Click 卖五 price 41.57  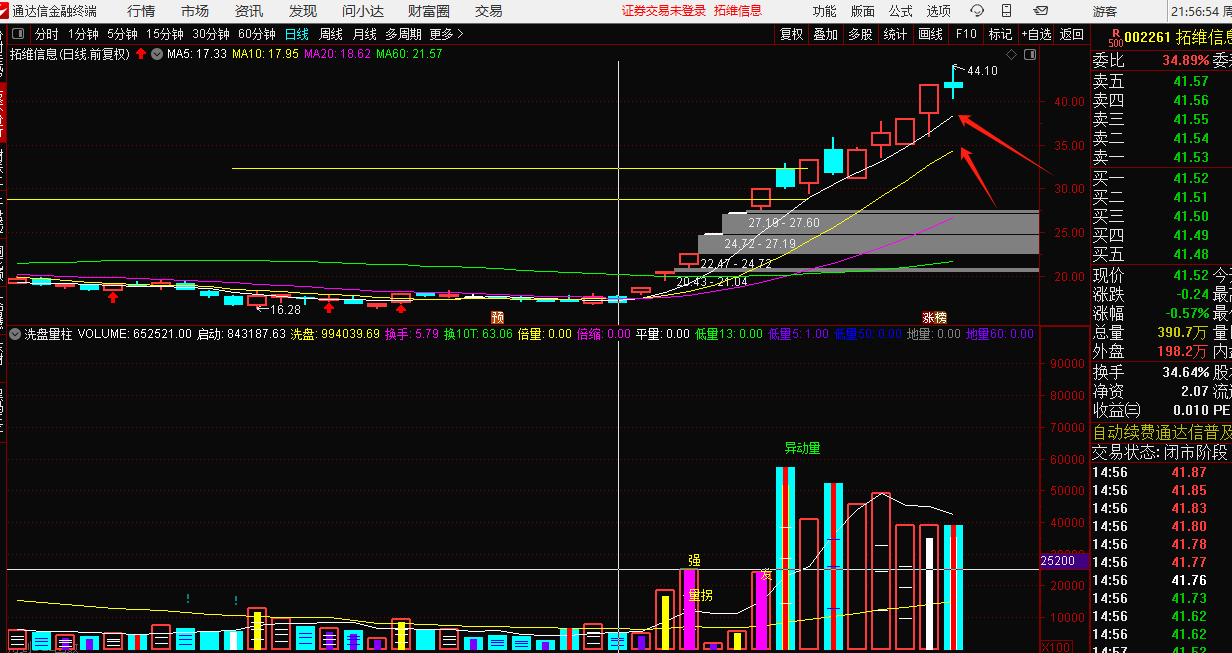tap(1191, 81)
